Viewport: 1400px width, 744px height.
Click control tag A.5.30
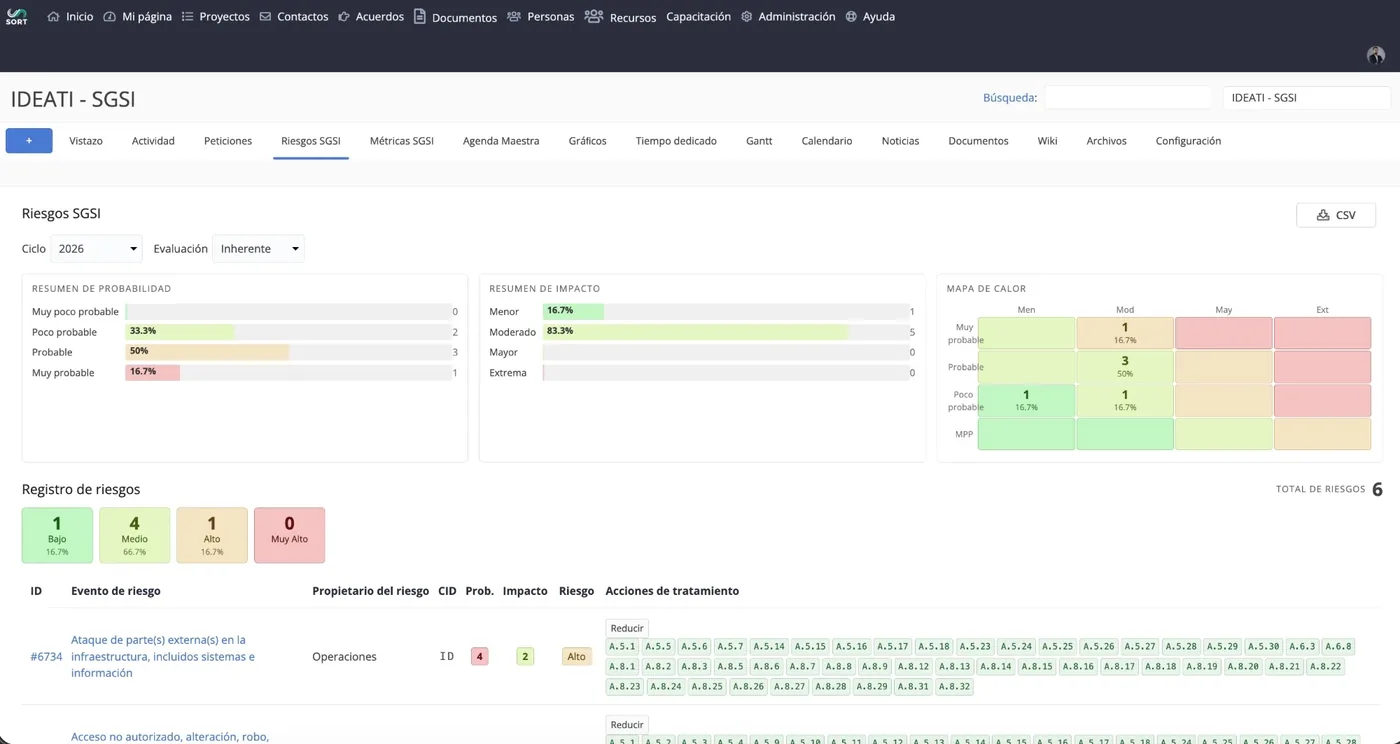pos(1264,647)
